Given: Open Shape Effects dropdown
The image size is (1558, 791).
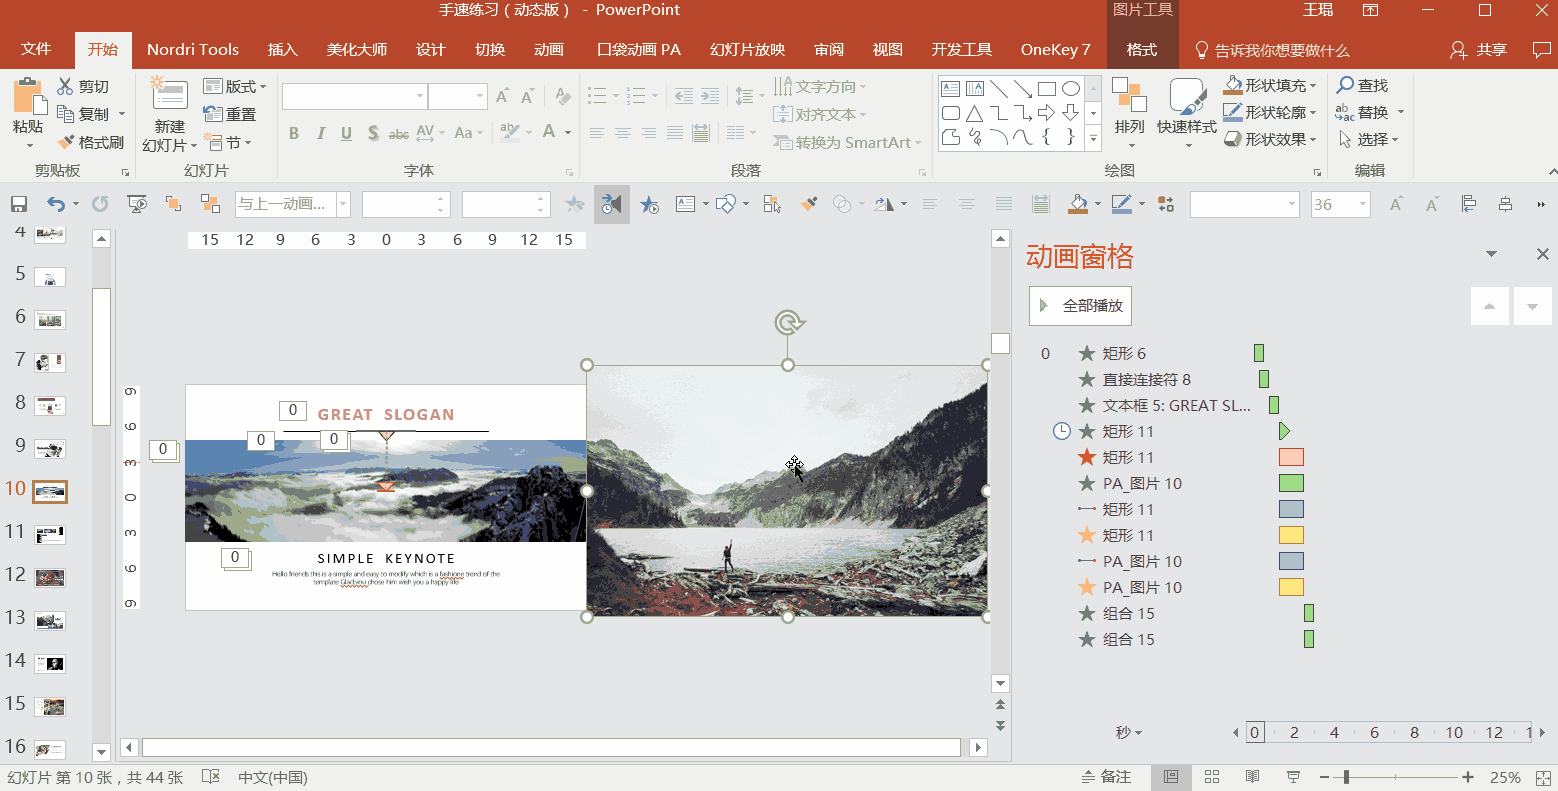Looking at the screenshot, I should [1270, 140].
